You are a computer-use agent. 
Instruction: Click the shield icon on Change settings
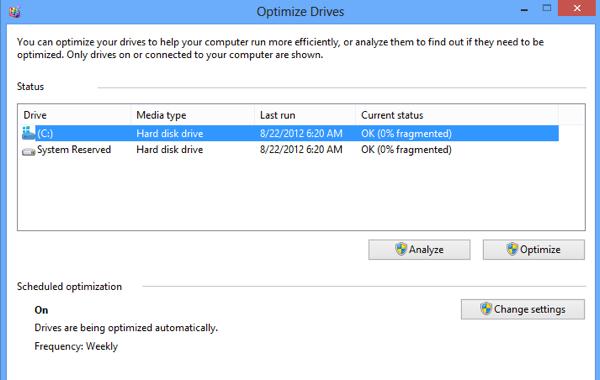click(x=486, y=309)
